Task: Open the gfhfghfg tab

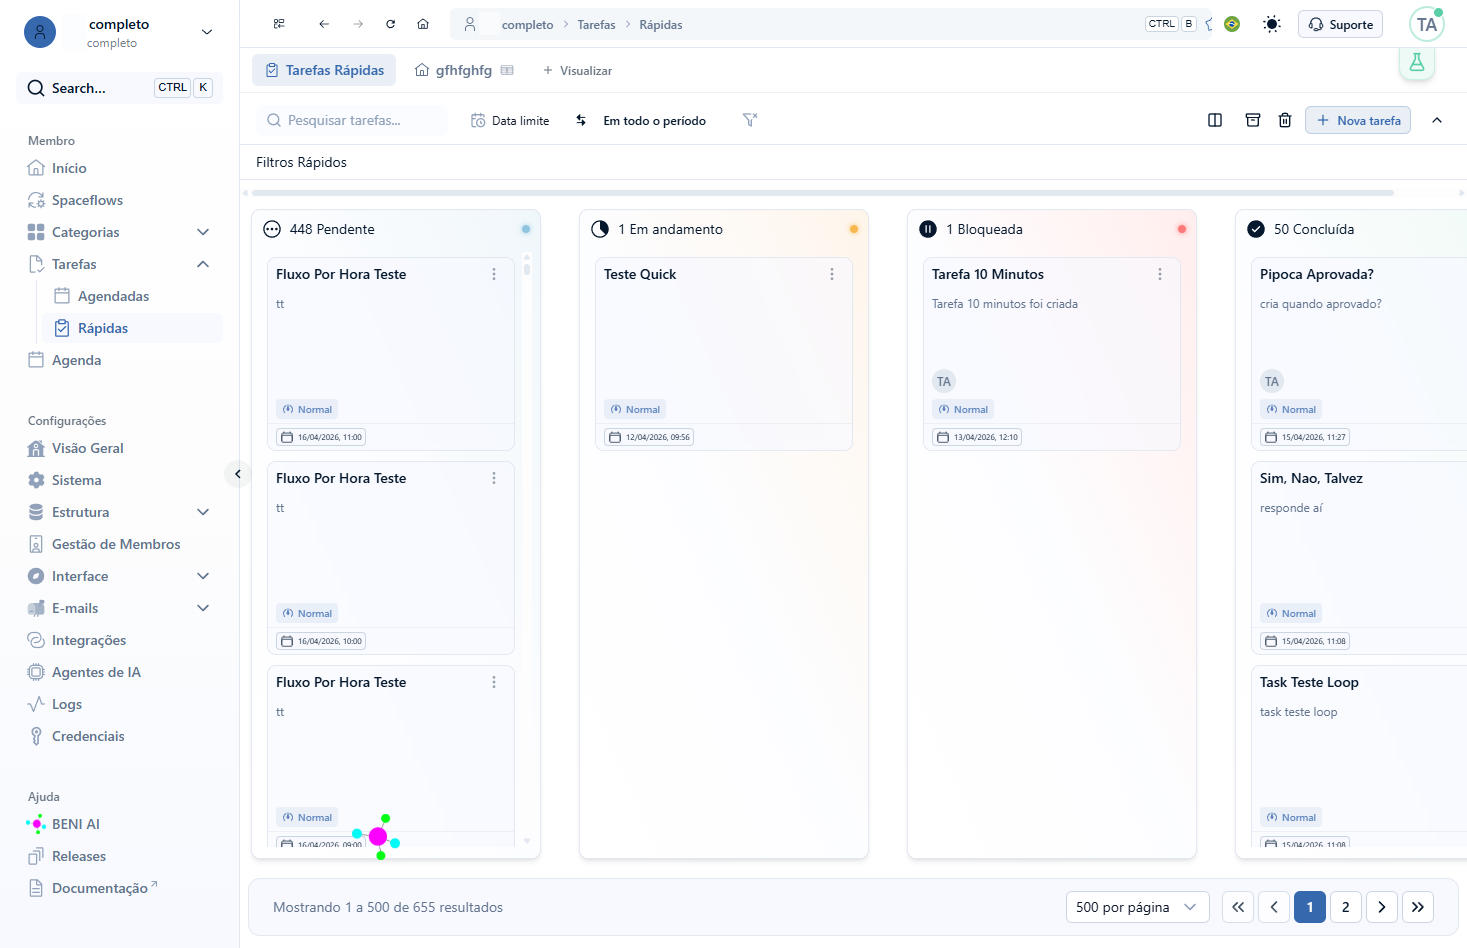Action: (x=464, y=70)
